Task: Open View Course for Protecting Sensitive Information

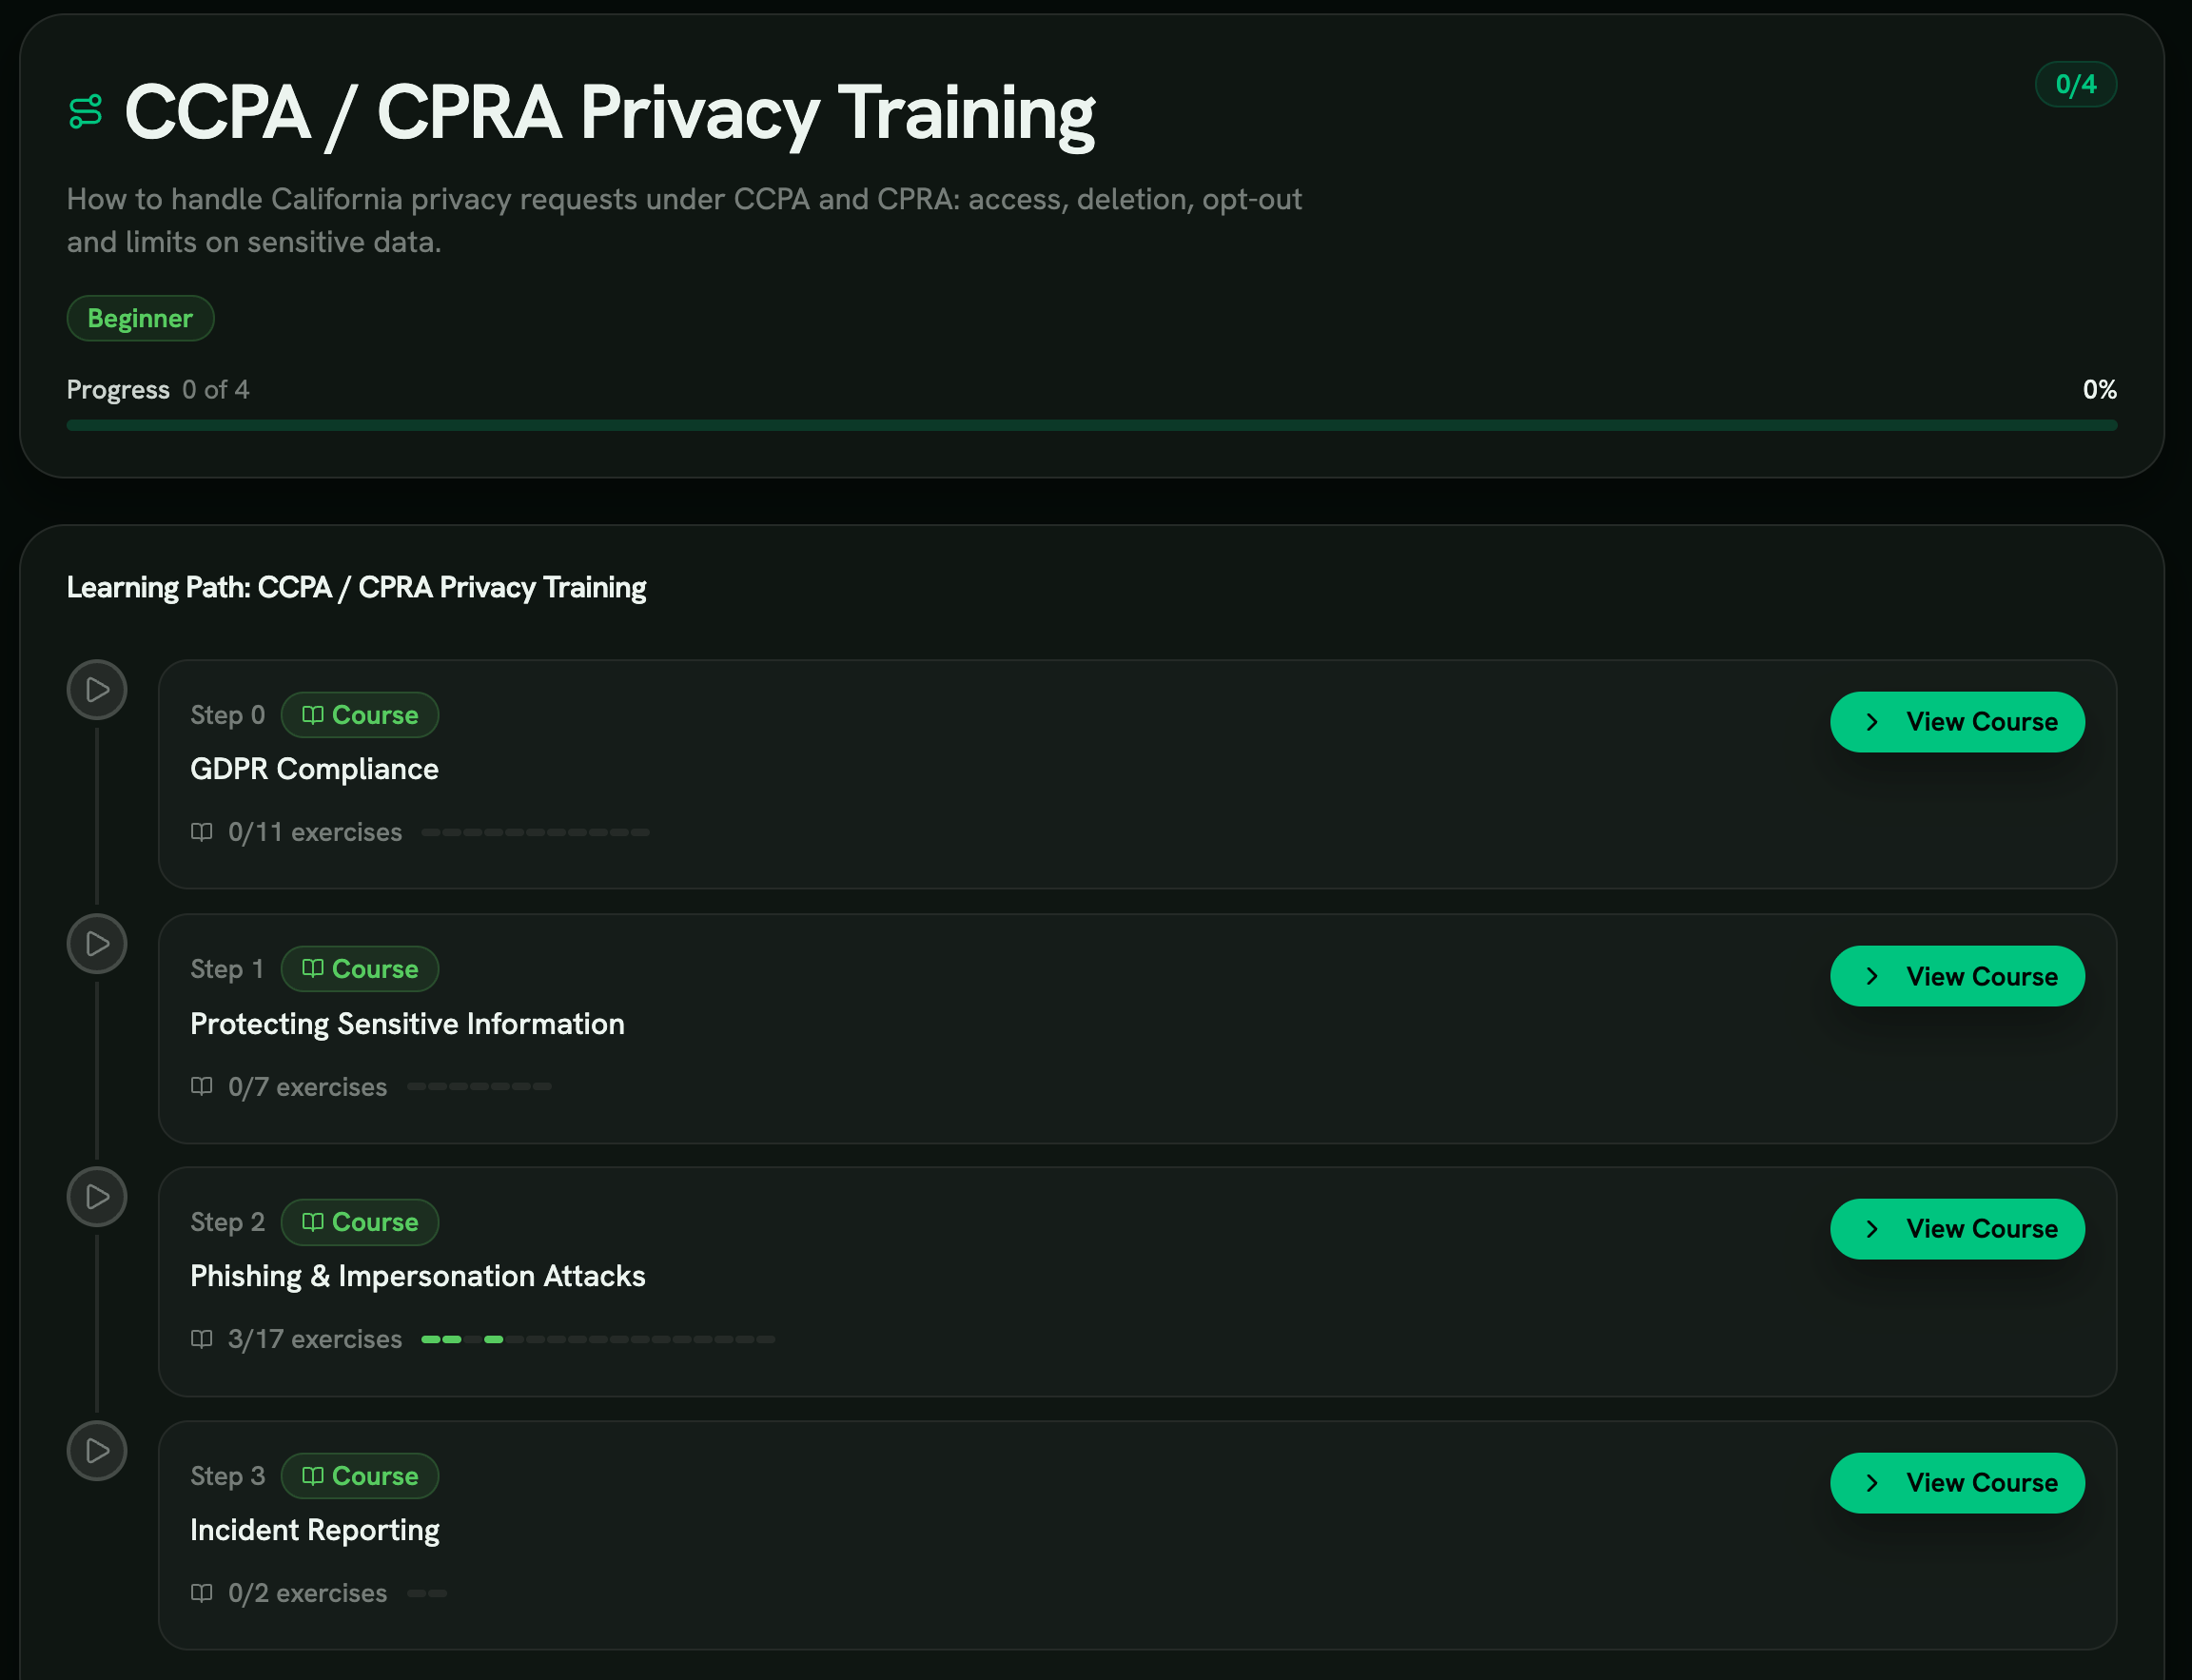Action: pyautogui.click(x=1957, y=976)
